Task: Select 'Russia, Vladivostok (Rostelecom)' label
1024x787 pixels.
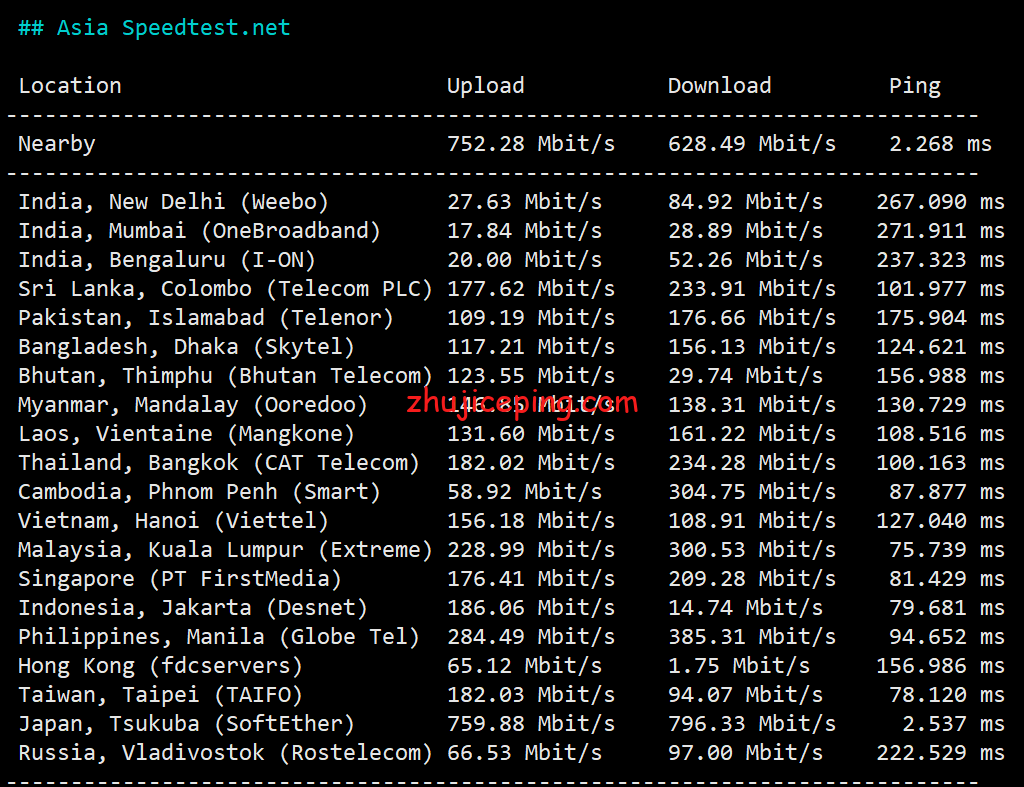Action: [x=225, y=753]
